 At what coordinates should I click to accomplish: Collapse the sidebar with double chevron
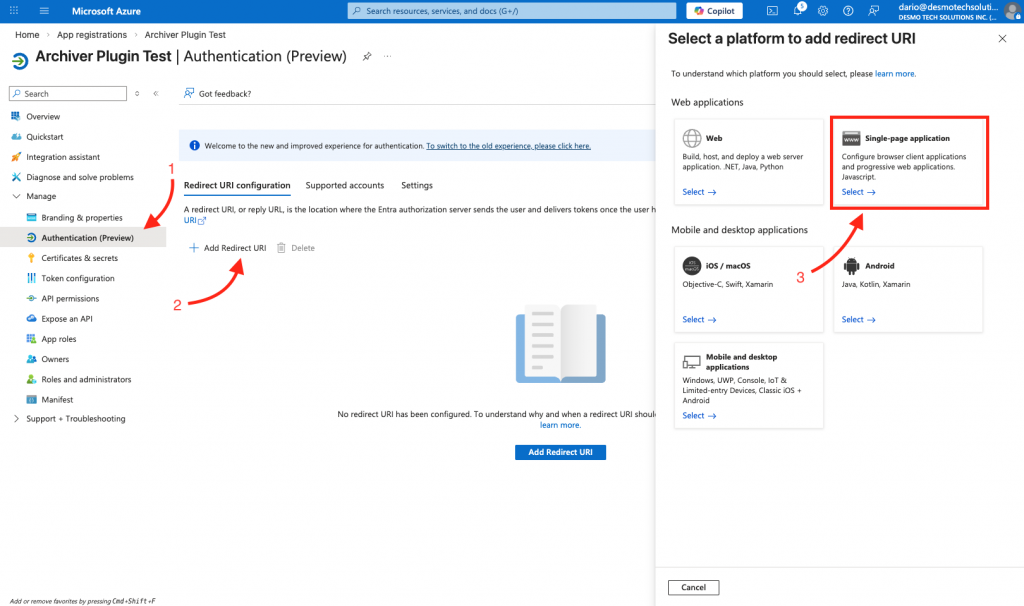point(156,93)
